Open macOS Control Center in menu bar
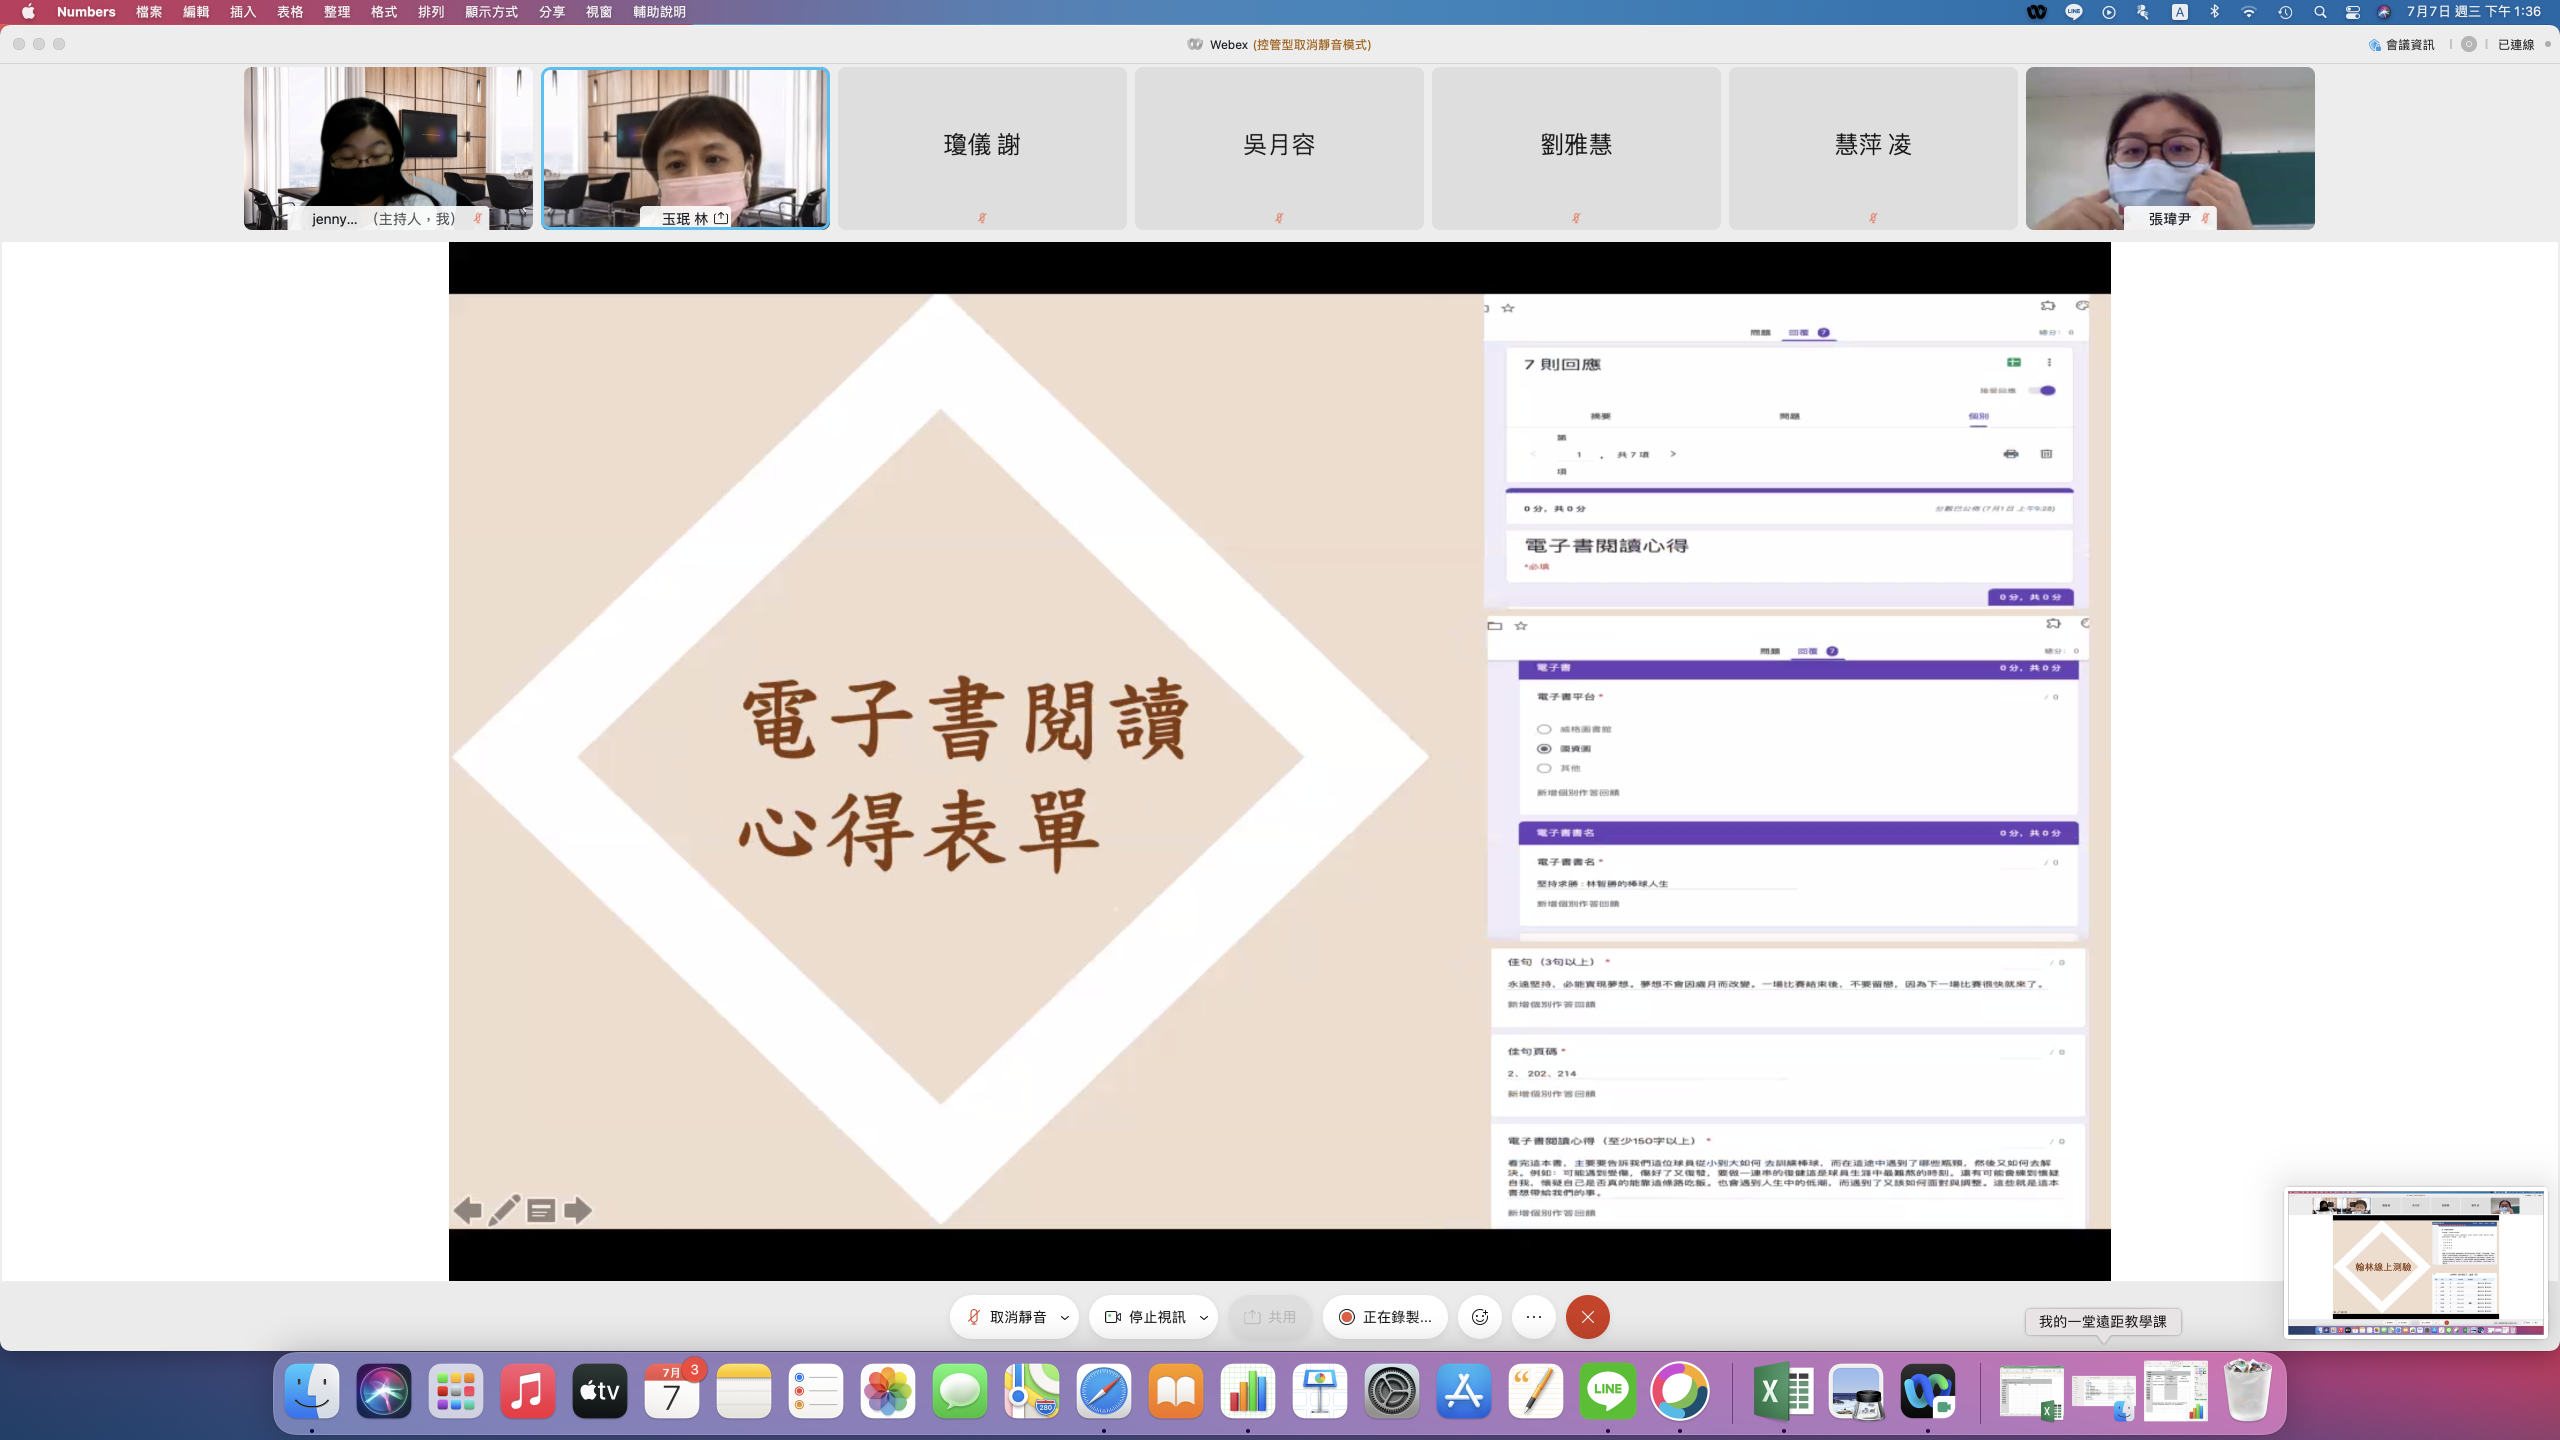 [2352, 12]
